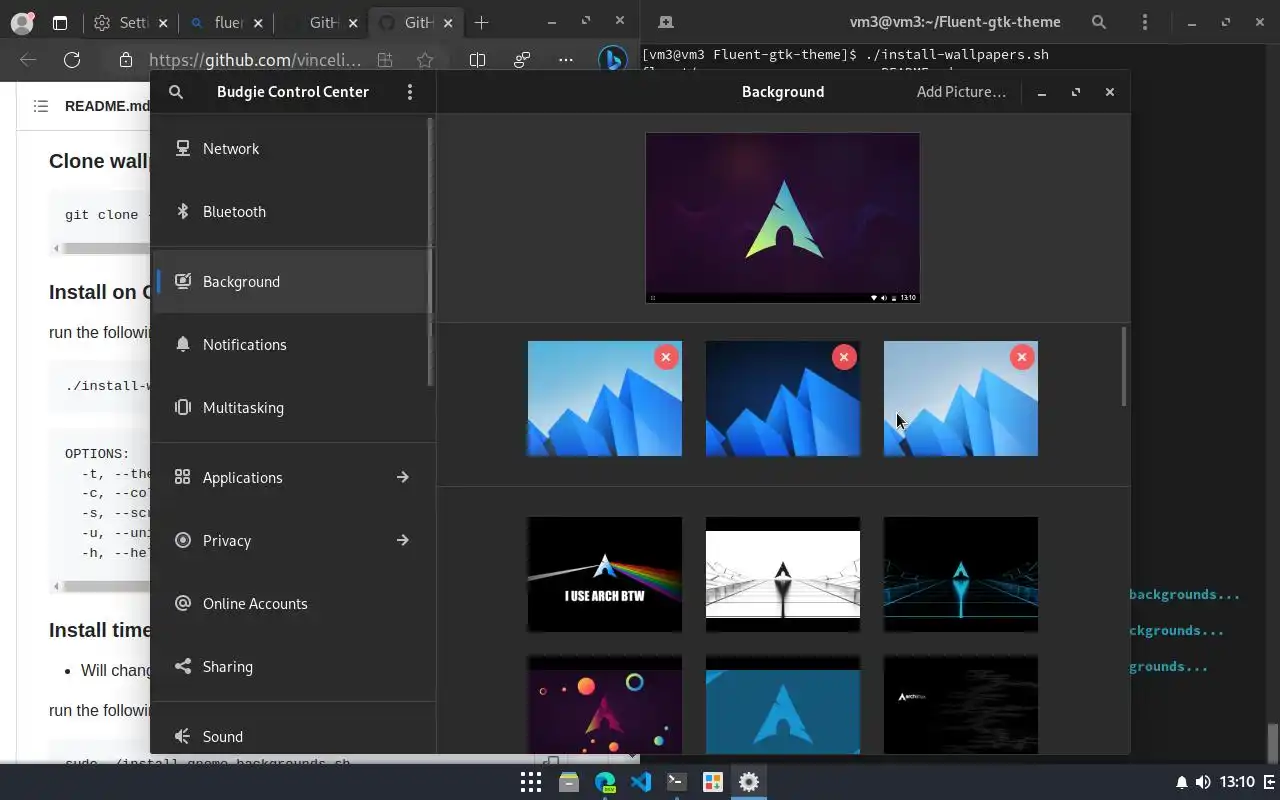The width and height of the screenshot is (1280, 800).
Task: Click the Add Picture… button
Action: coord(961,92)
